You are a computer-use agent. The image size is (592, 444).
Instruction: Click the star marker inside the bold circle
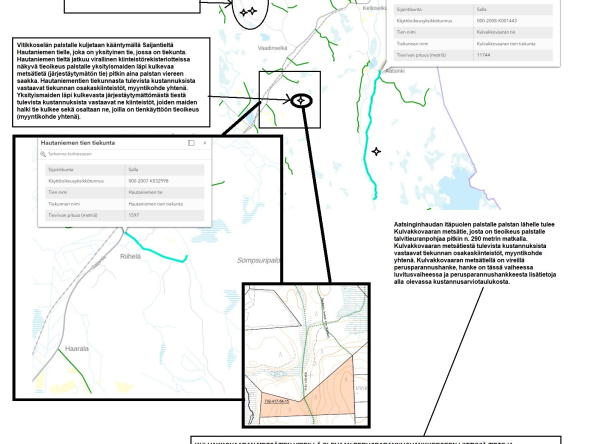pos(301,101)
